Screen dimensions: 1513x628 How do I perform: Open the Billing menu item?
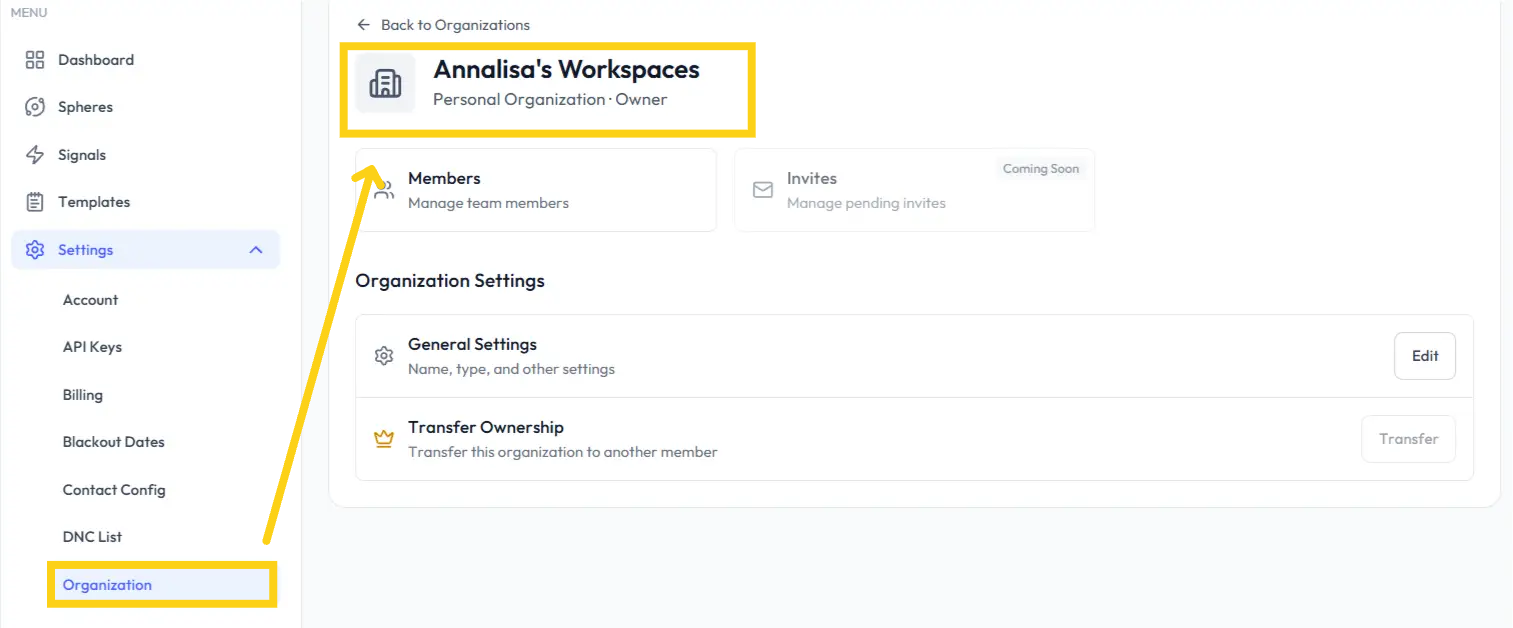point(83,395)
